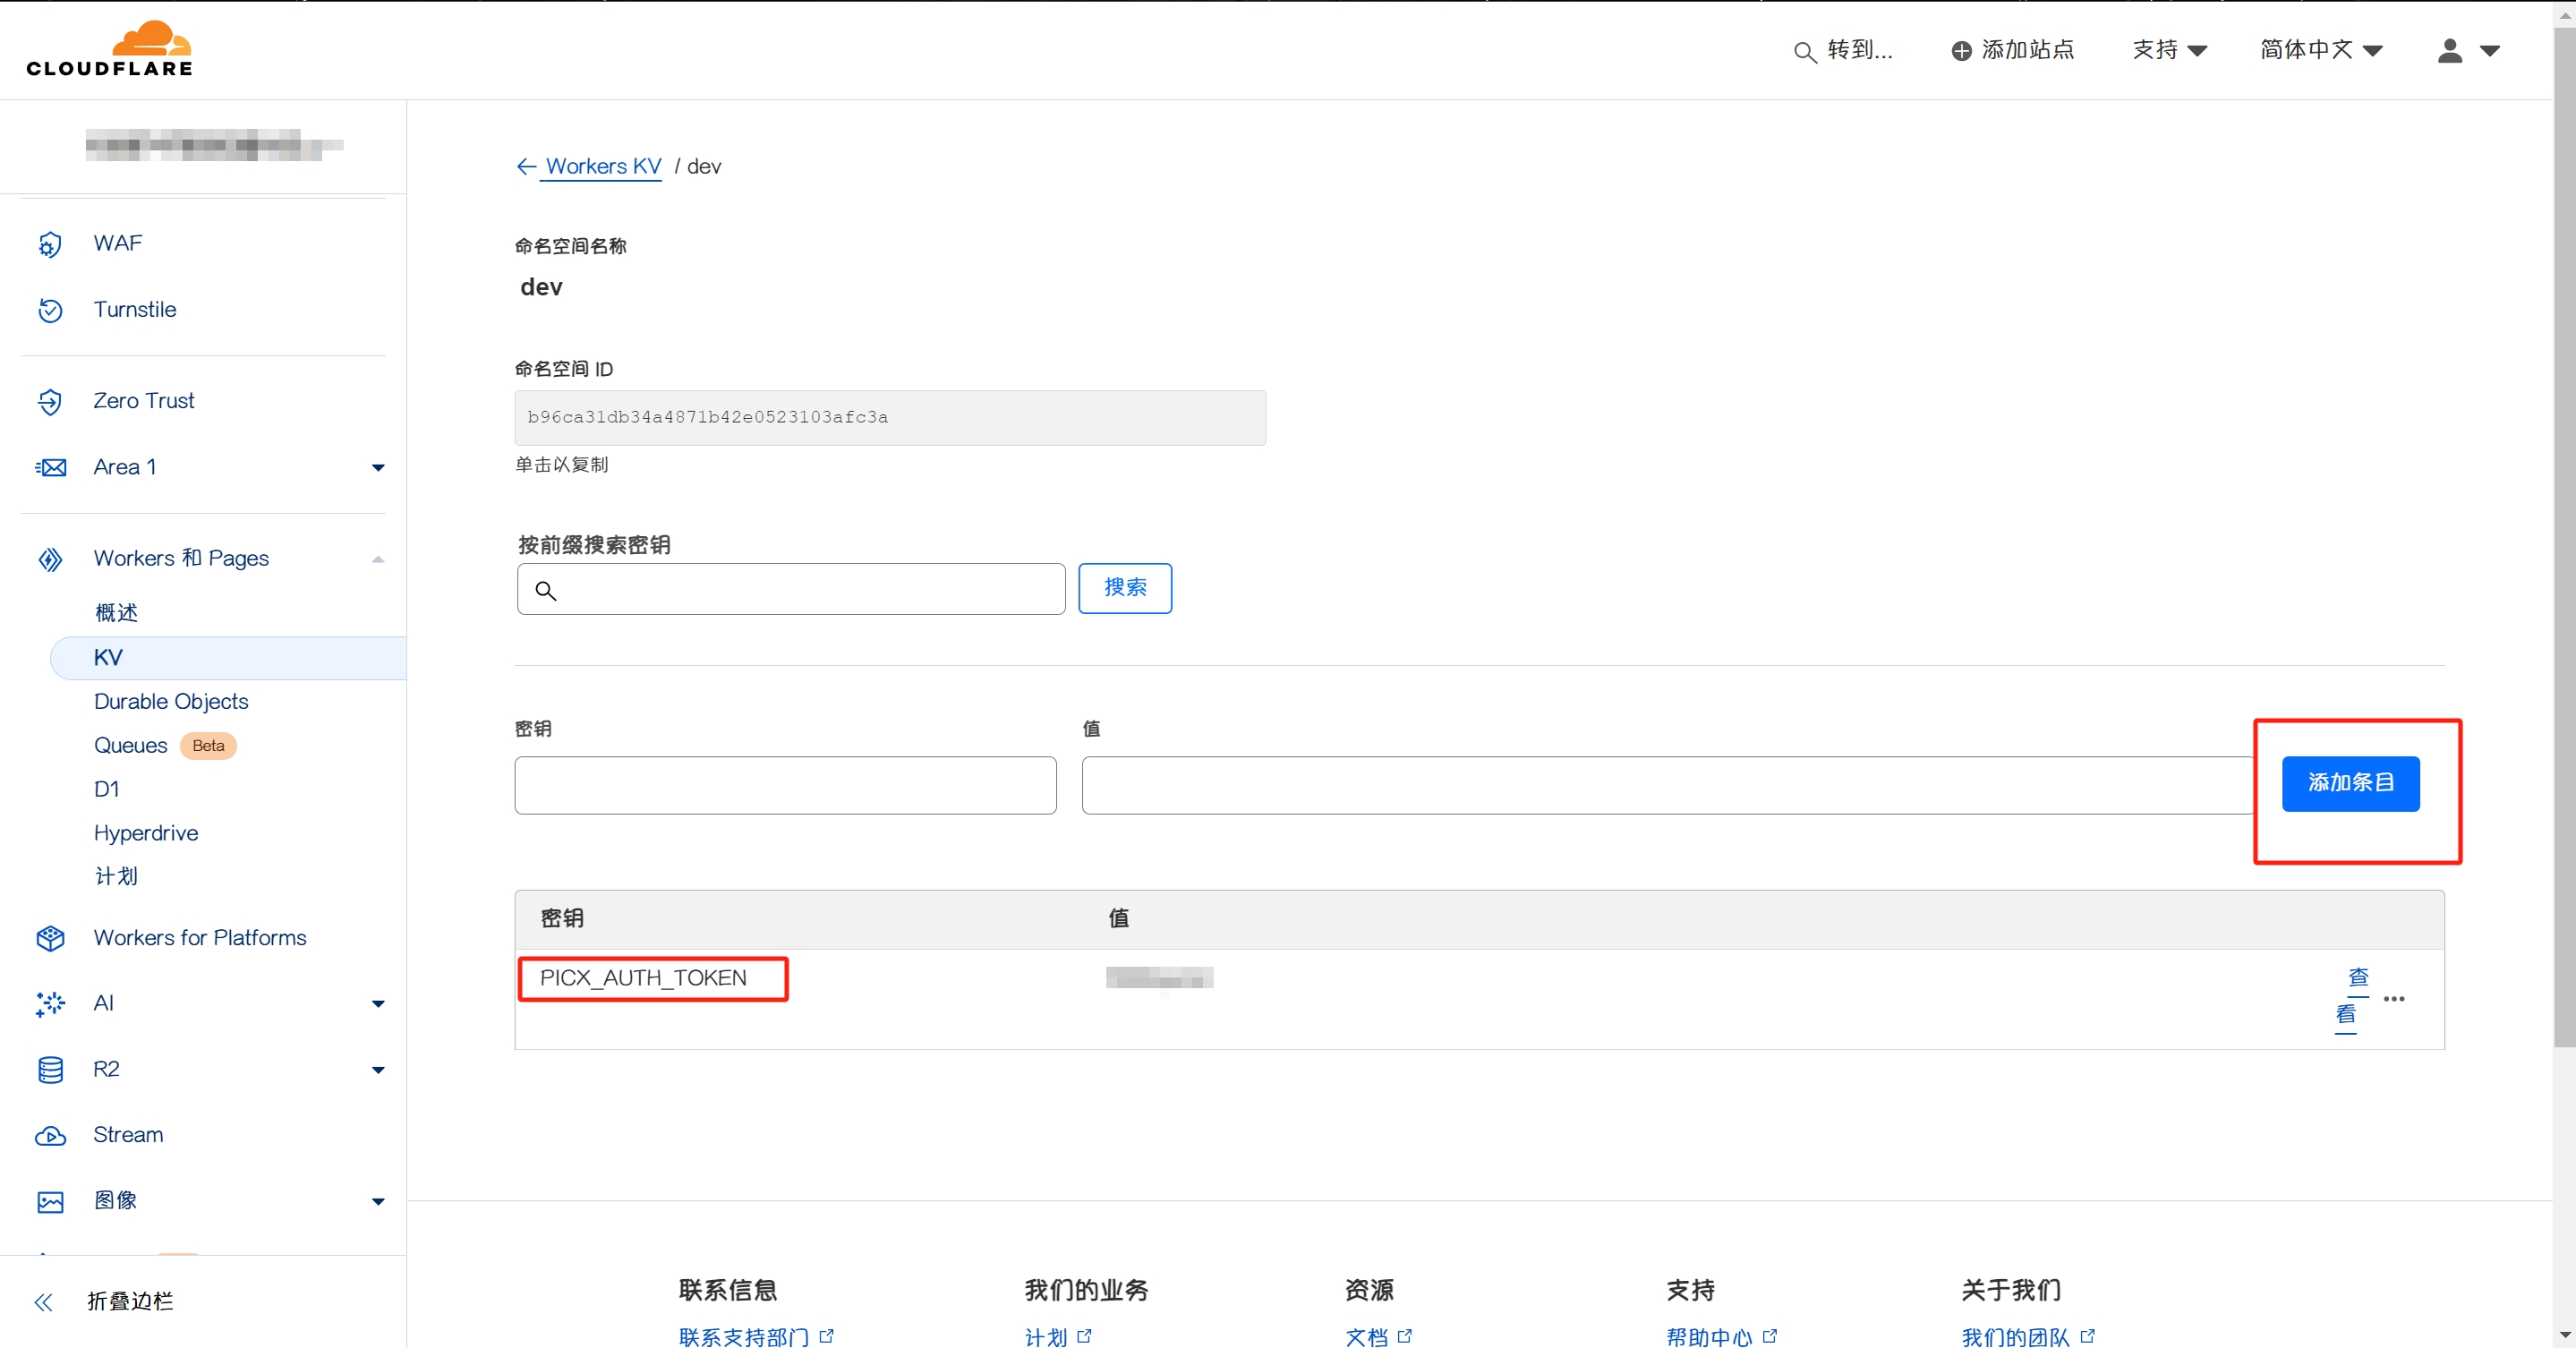Image resolution: width=2576 pixels, height=1348 pixels.
Task: Click the Turnstile icon in sidebar
Action: (50, 310)
